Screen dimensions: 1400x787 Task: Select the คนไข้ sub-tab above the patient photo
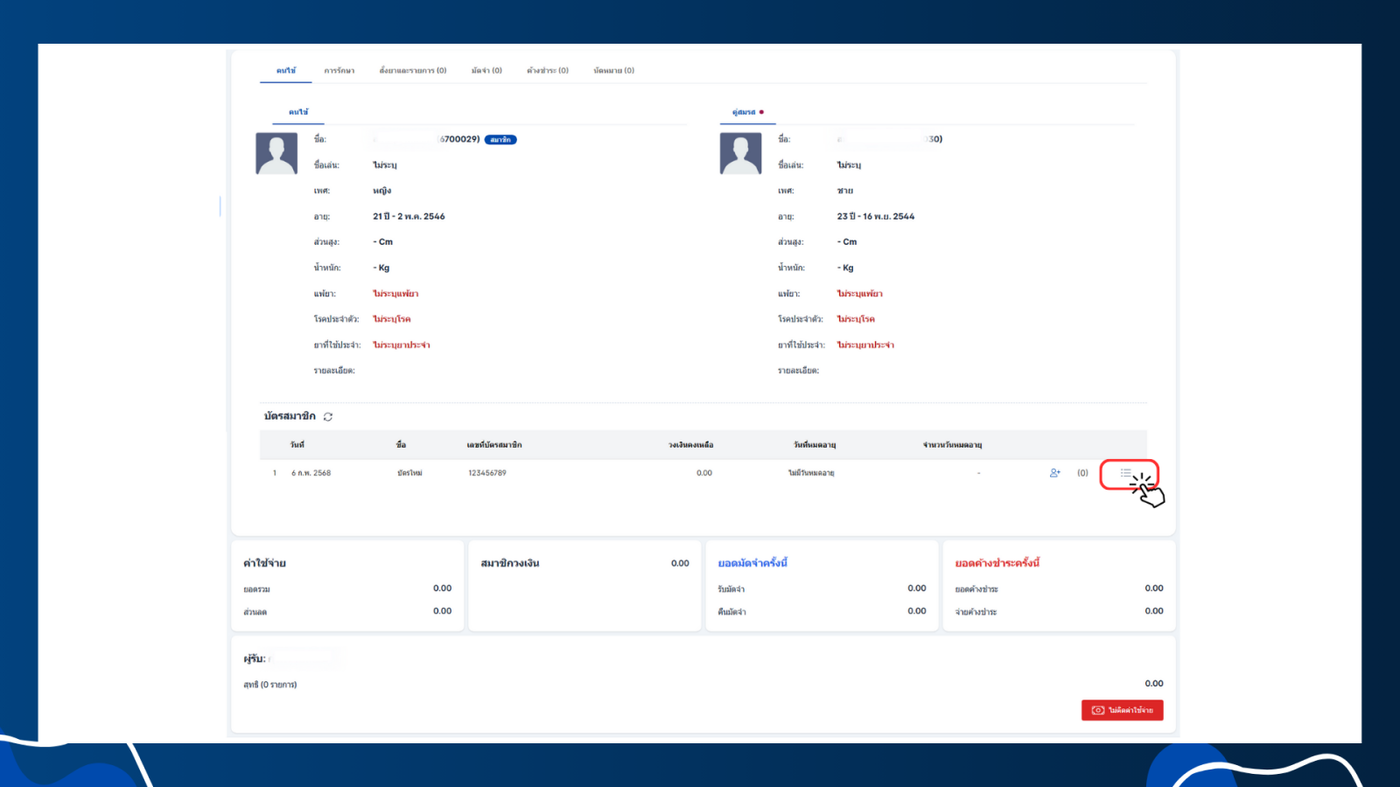pyautogui.click(x=299, y=112)
